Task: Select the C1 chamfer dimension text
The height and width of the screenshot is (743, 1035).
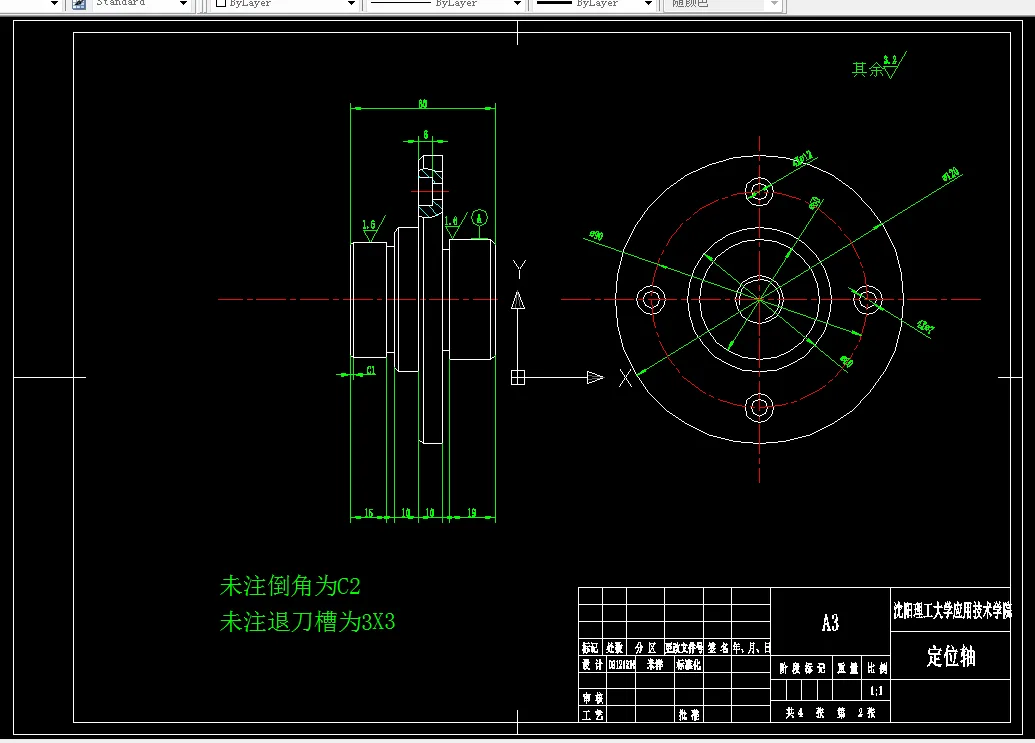Action: [x=371, y=370]
